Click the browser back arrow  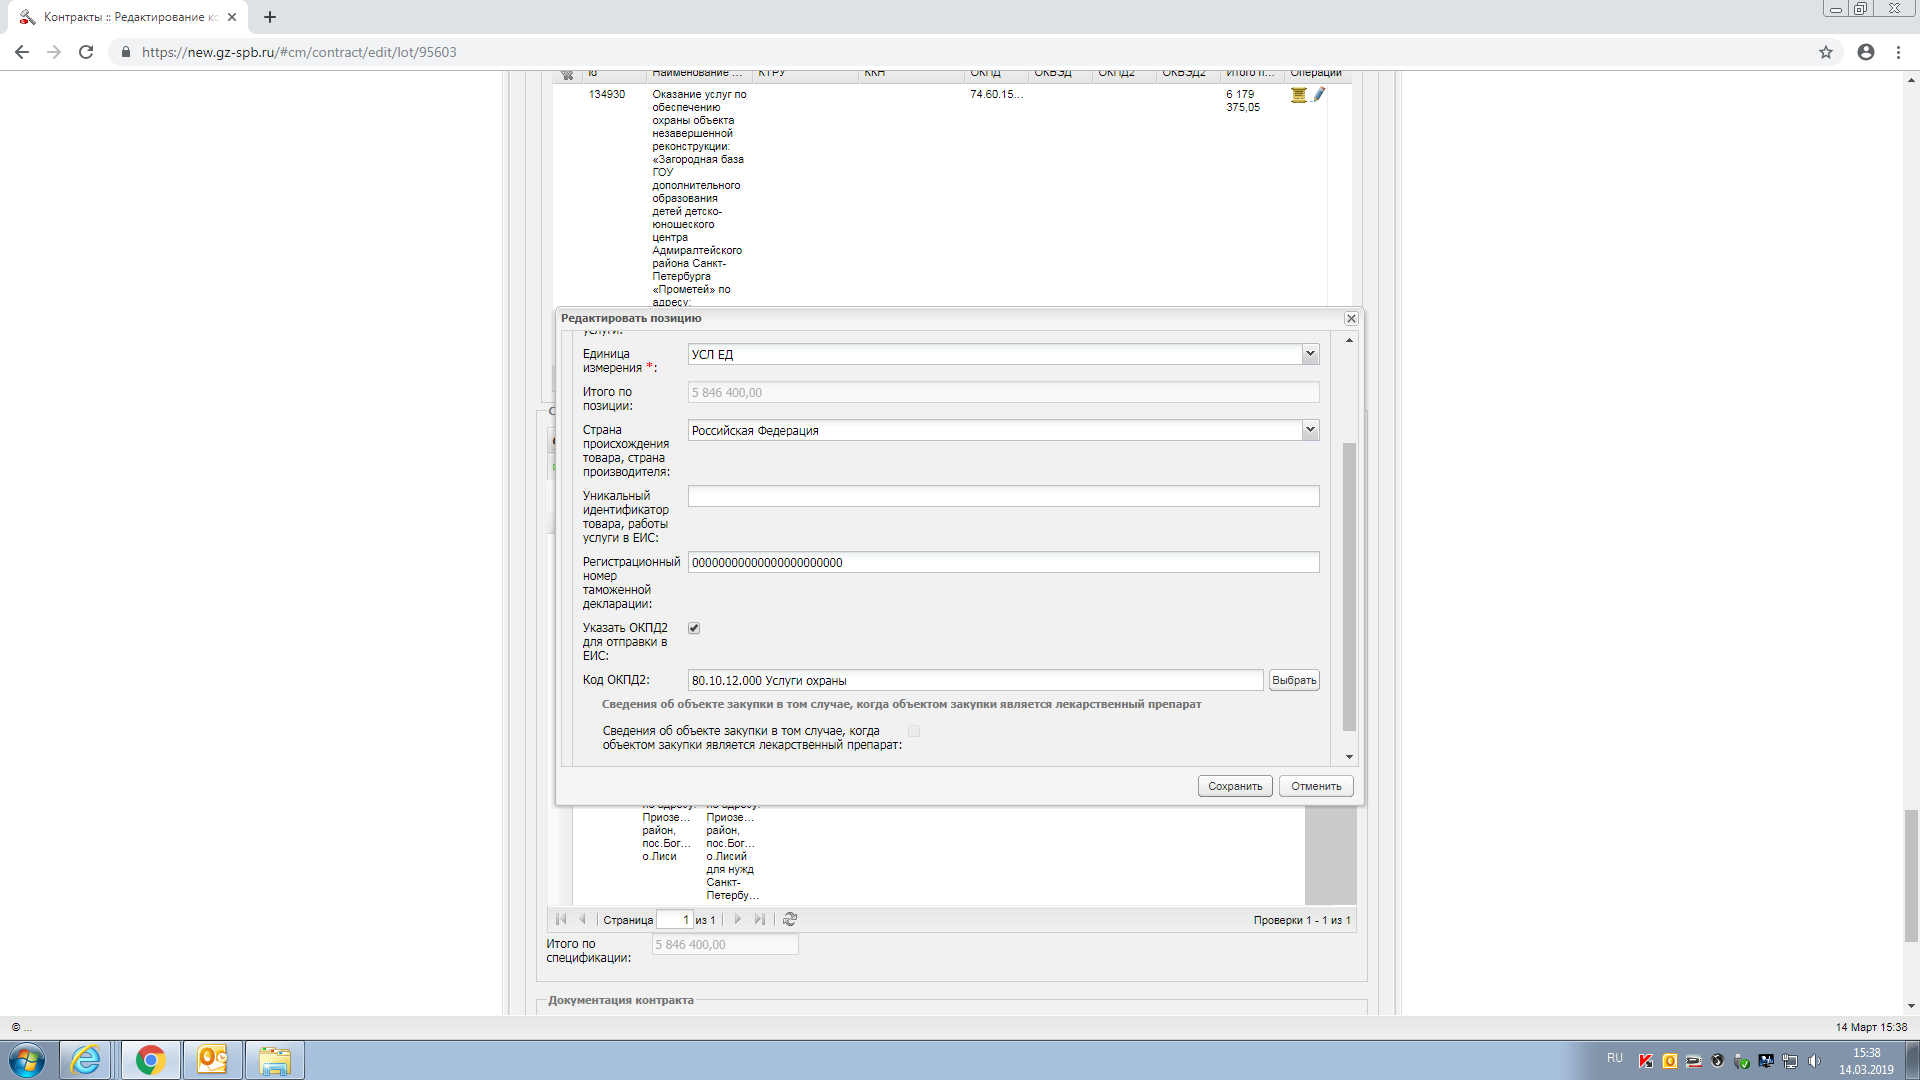[22, 52]
